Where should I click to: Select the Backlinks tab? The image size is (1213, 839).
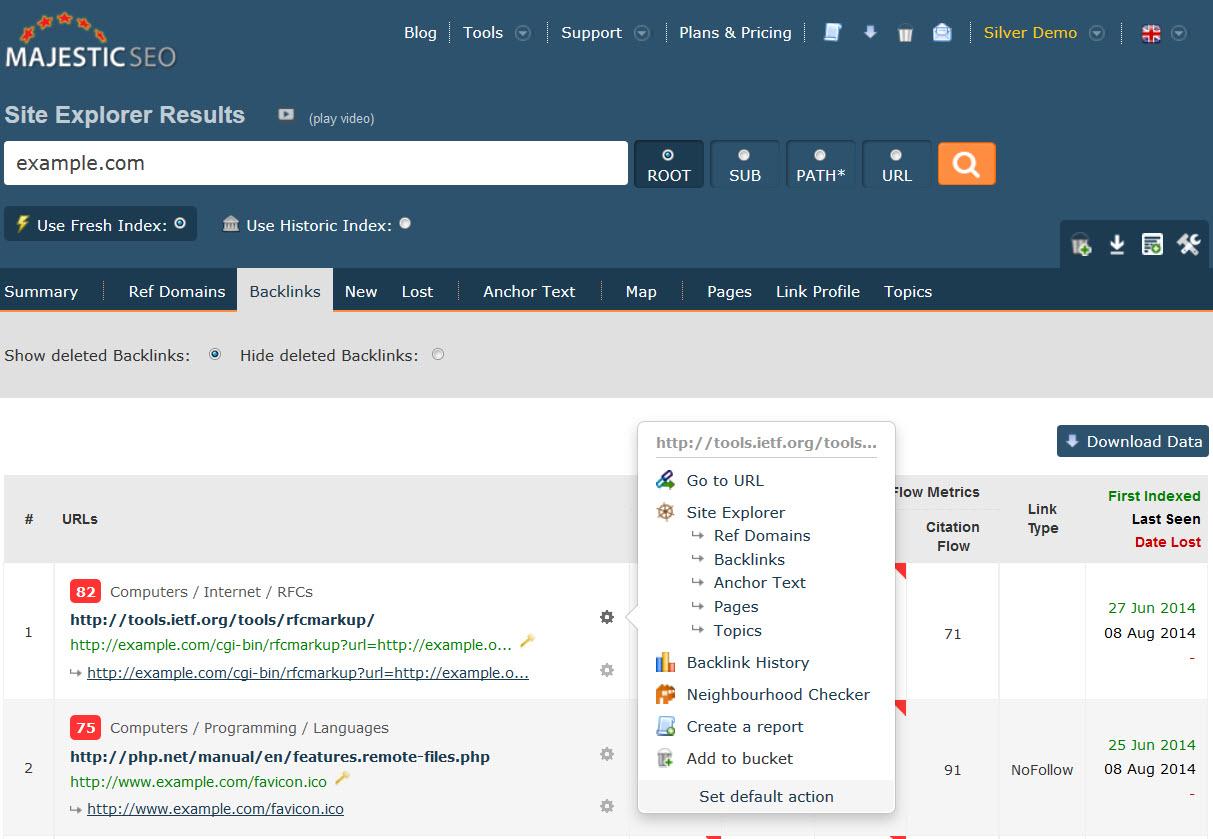pos(285,290)
